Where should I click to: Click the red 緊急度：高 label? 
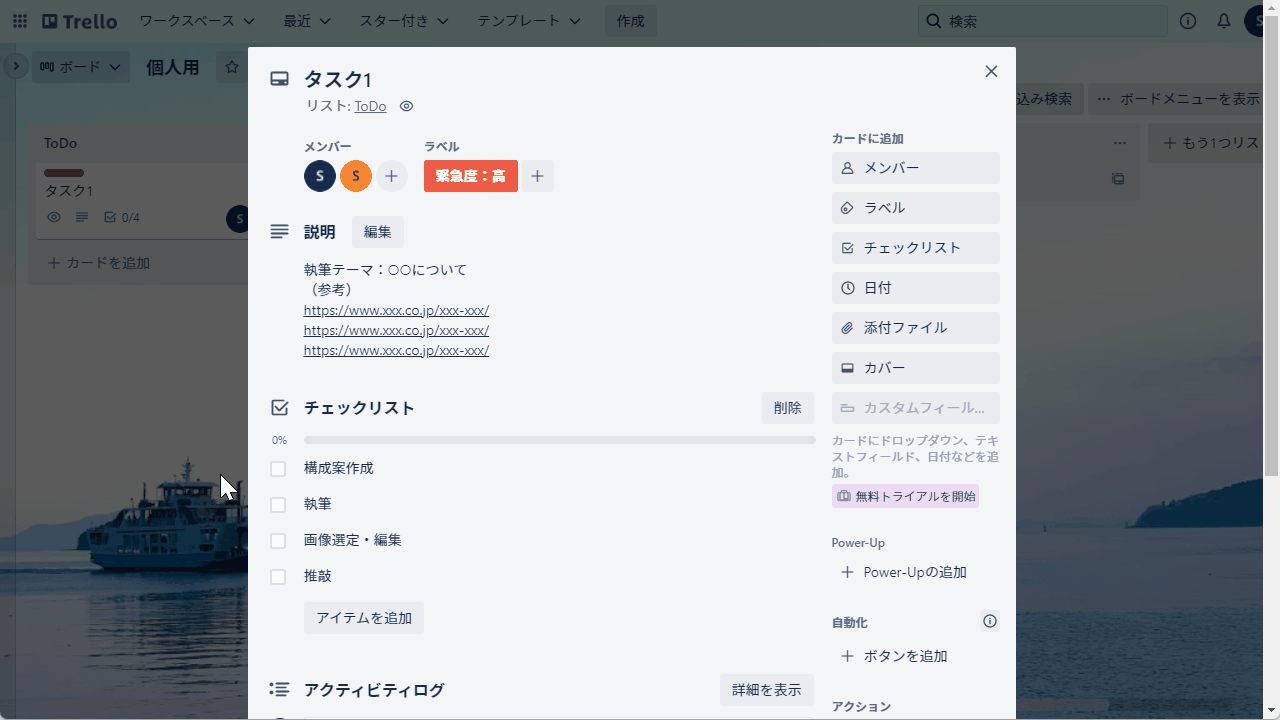click(x=471, y=176)
